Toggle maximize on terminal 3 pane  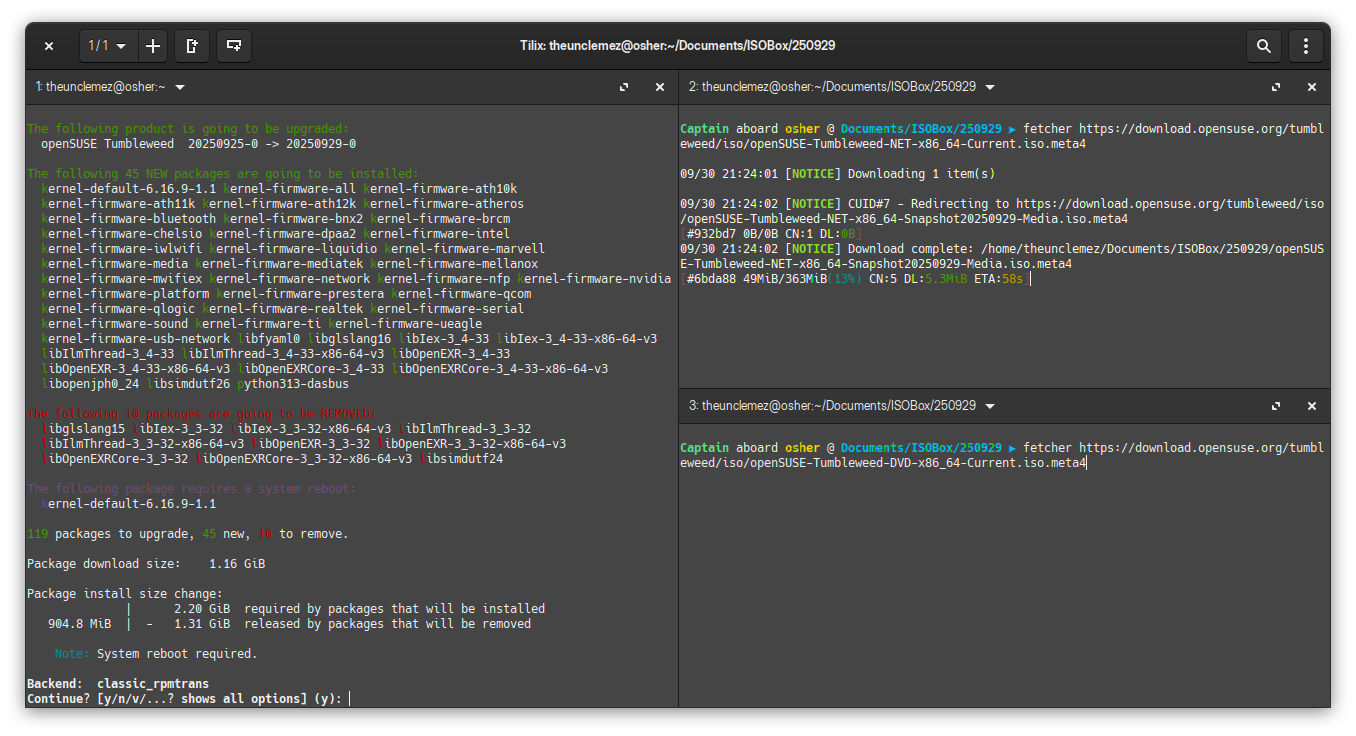tap(1276, 406)
